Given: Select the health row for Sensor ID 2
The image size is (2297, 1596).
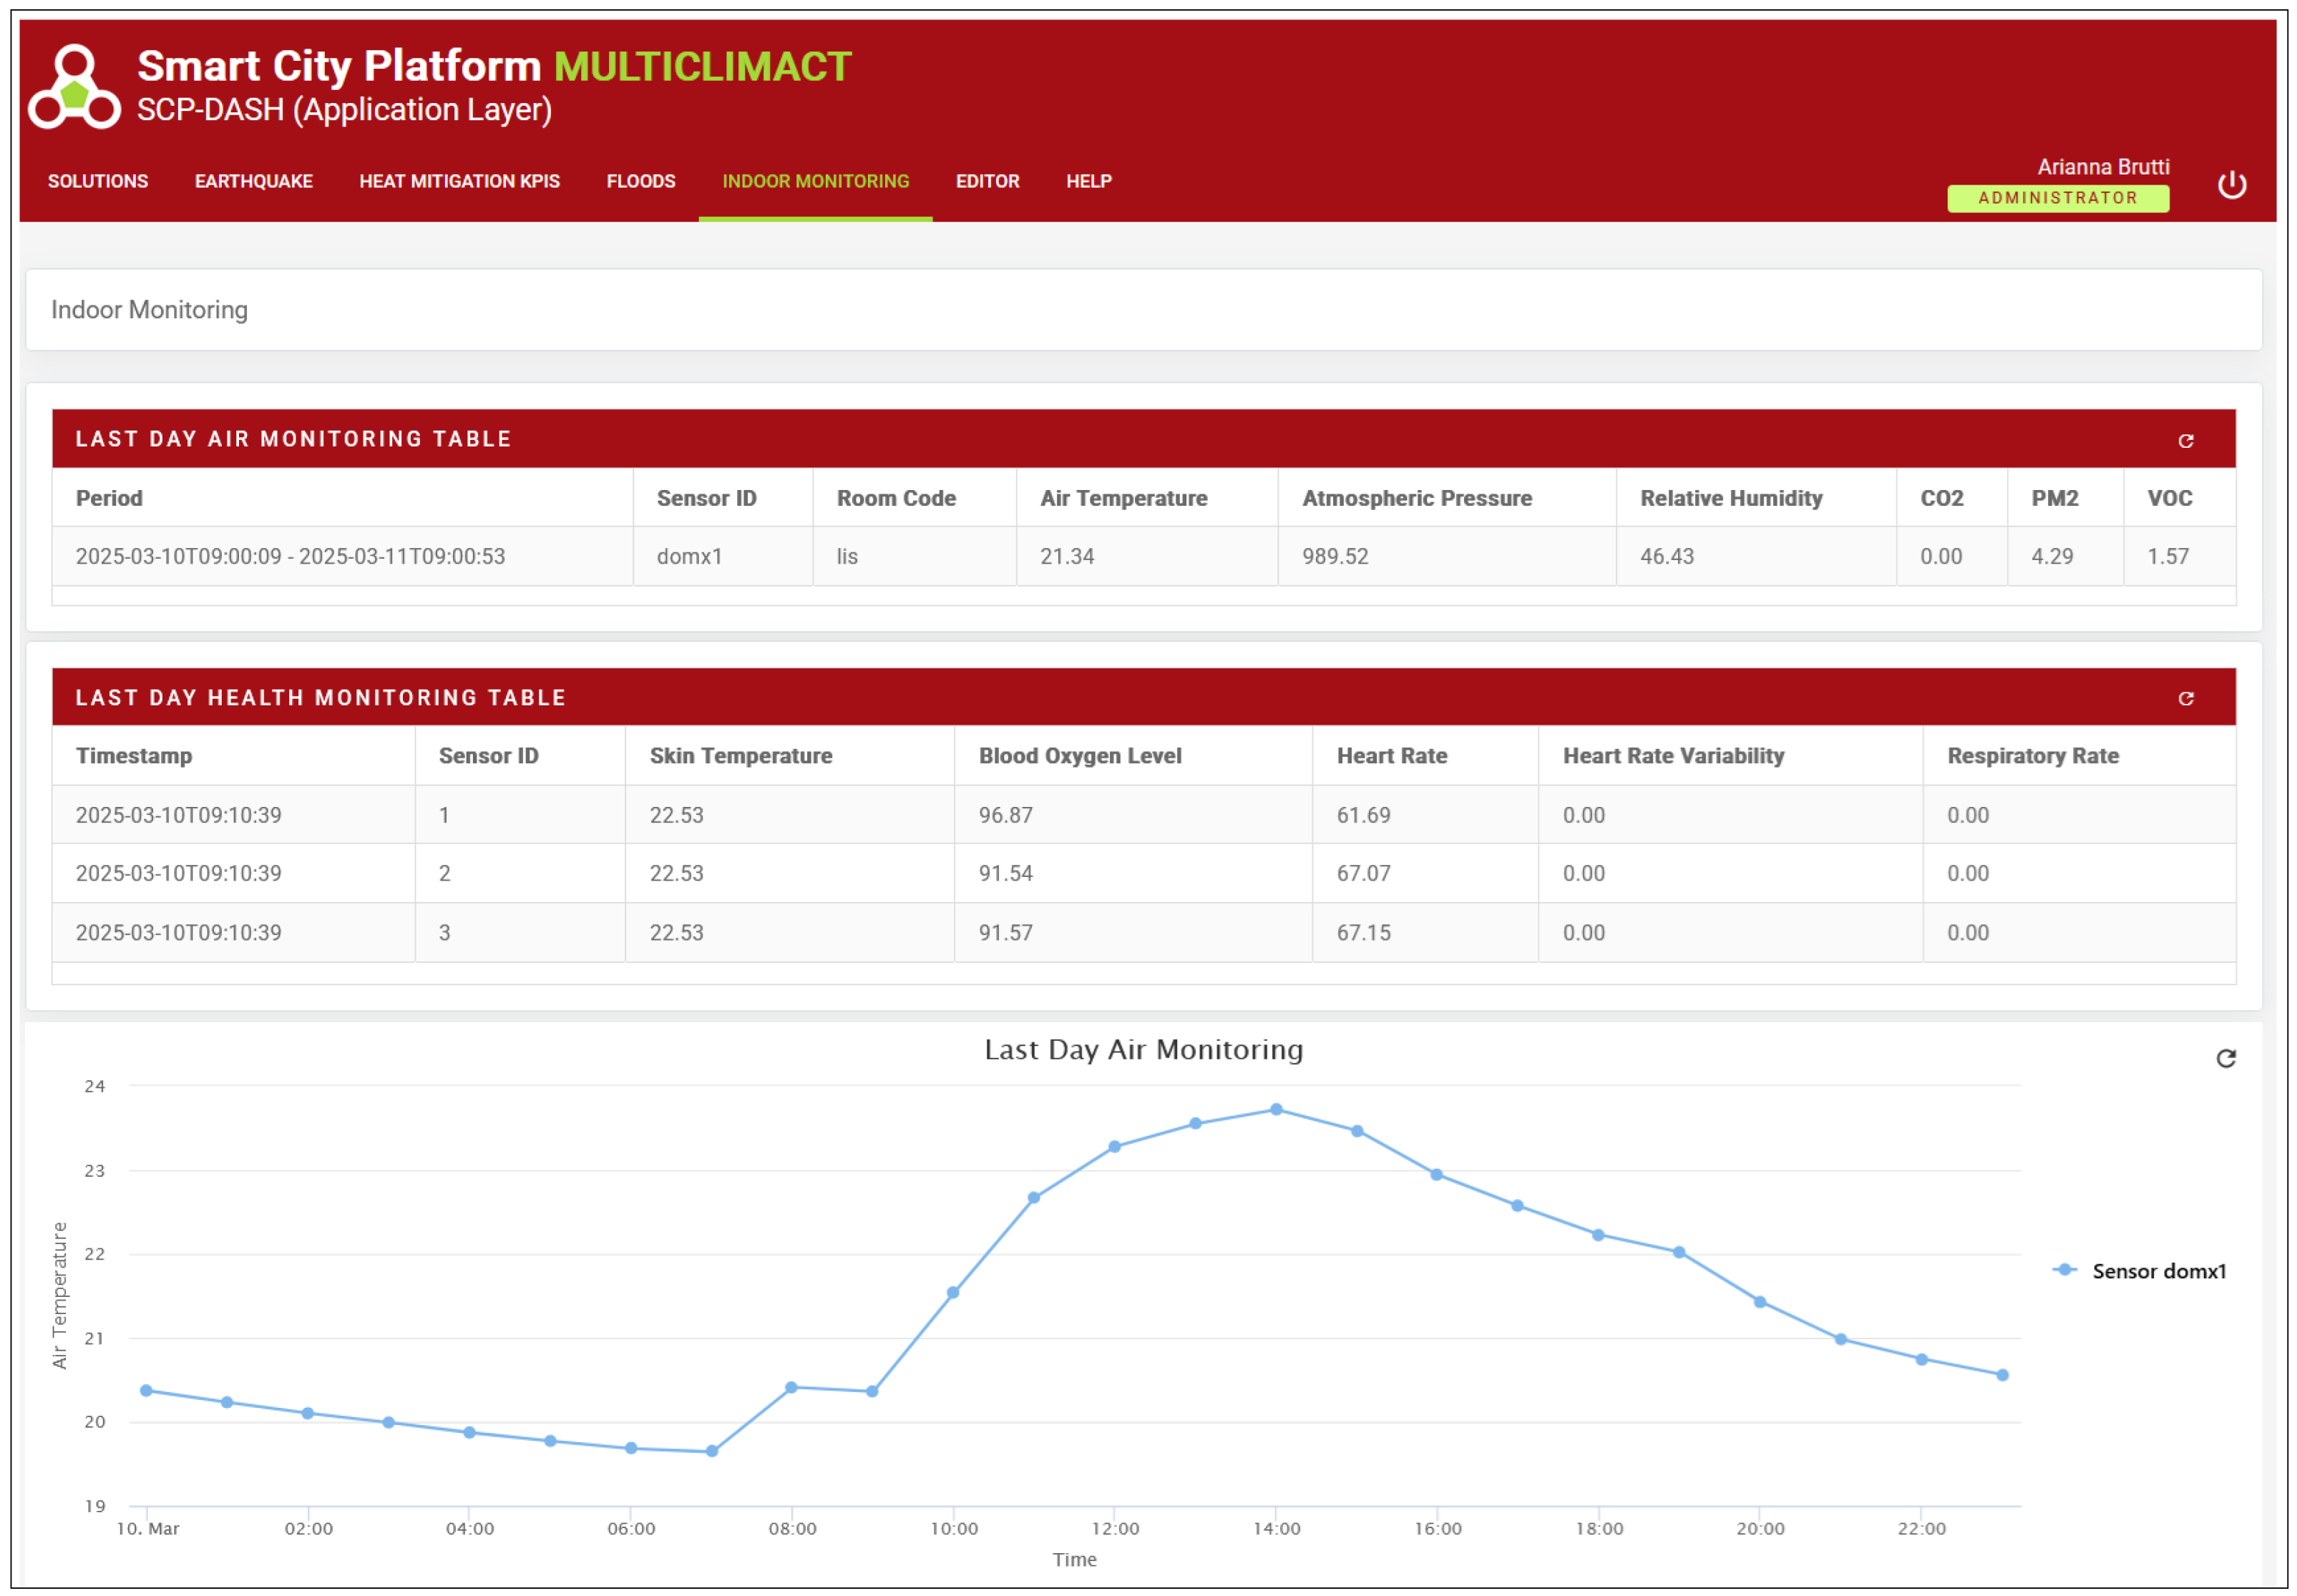Looking at the screenshot, I should click(x=444, y=873).
